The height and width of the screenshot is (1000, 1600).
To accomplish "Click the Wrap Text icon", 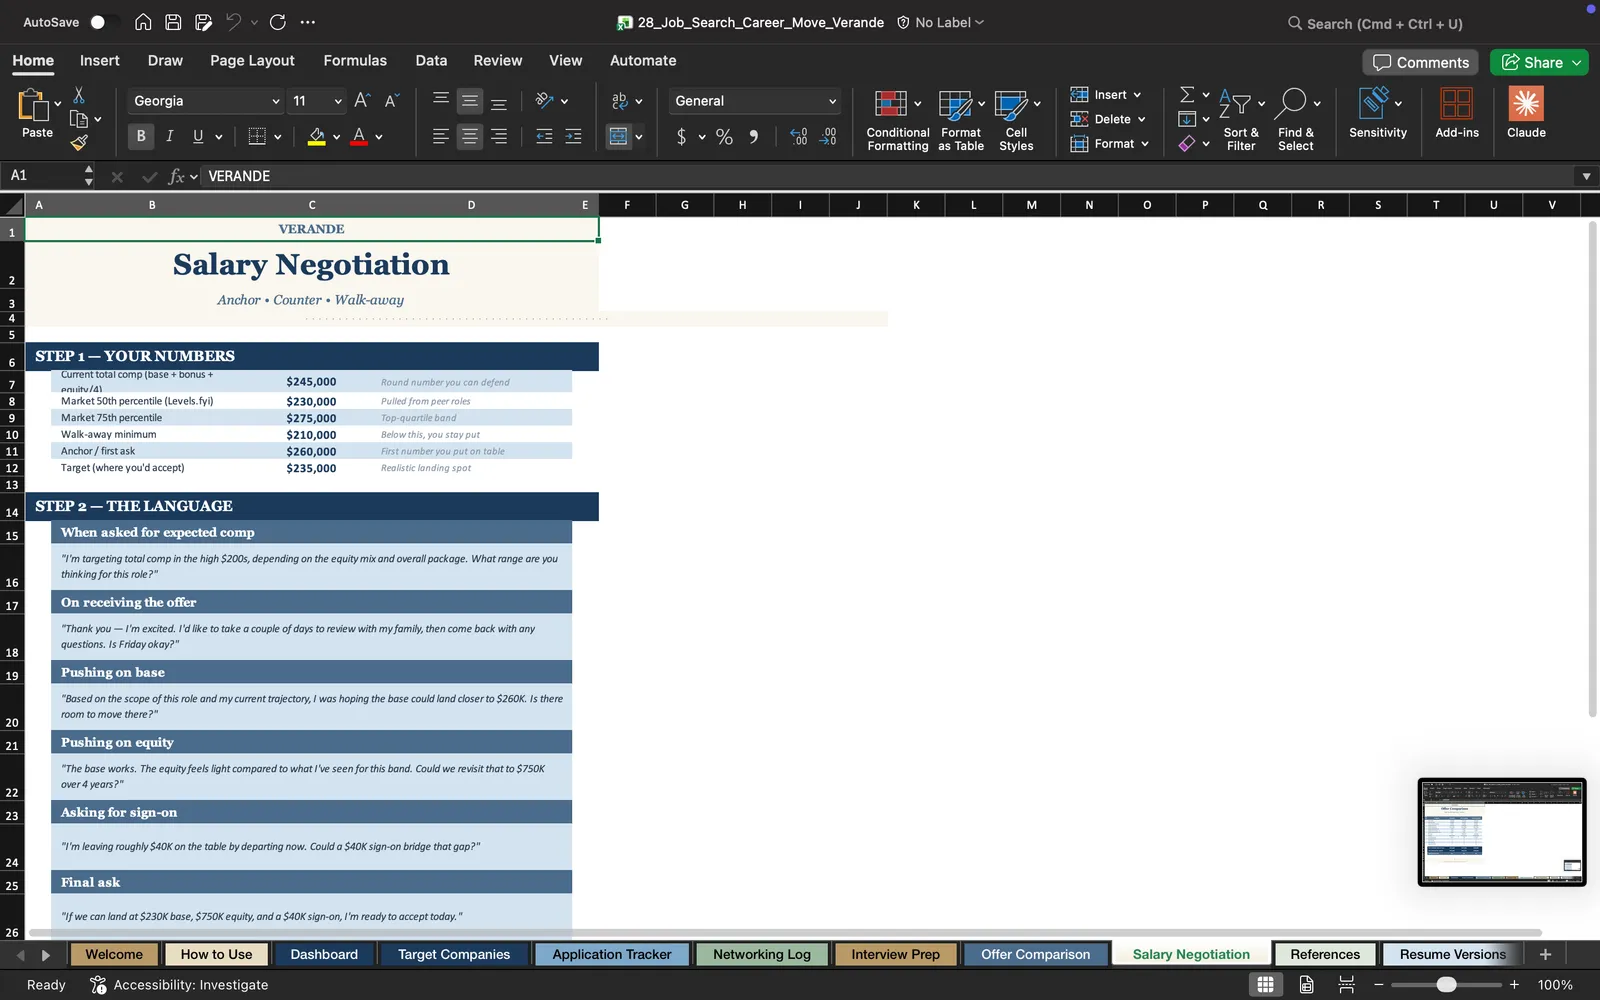I will click(x=619, y=101).
